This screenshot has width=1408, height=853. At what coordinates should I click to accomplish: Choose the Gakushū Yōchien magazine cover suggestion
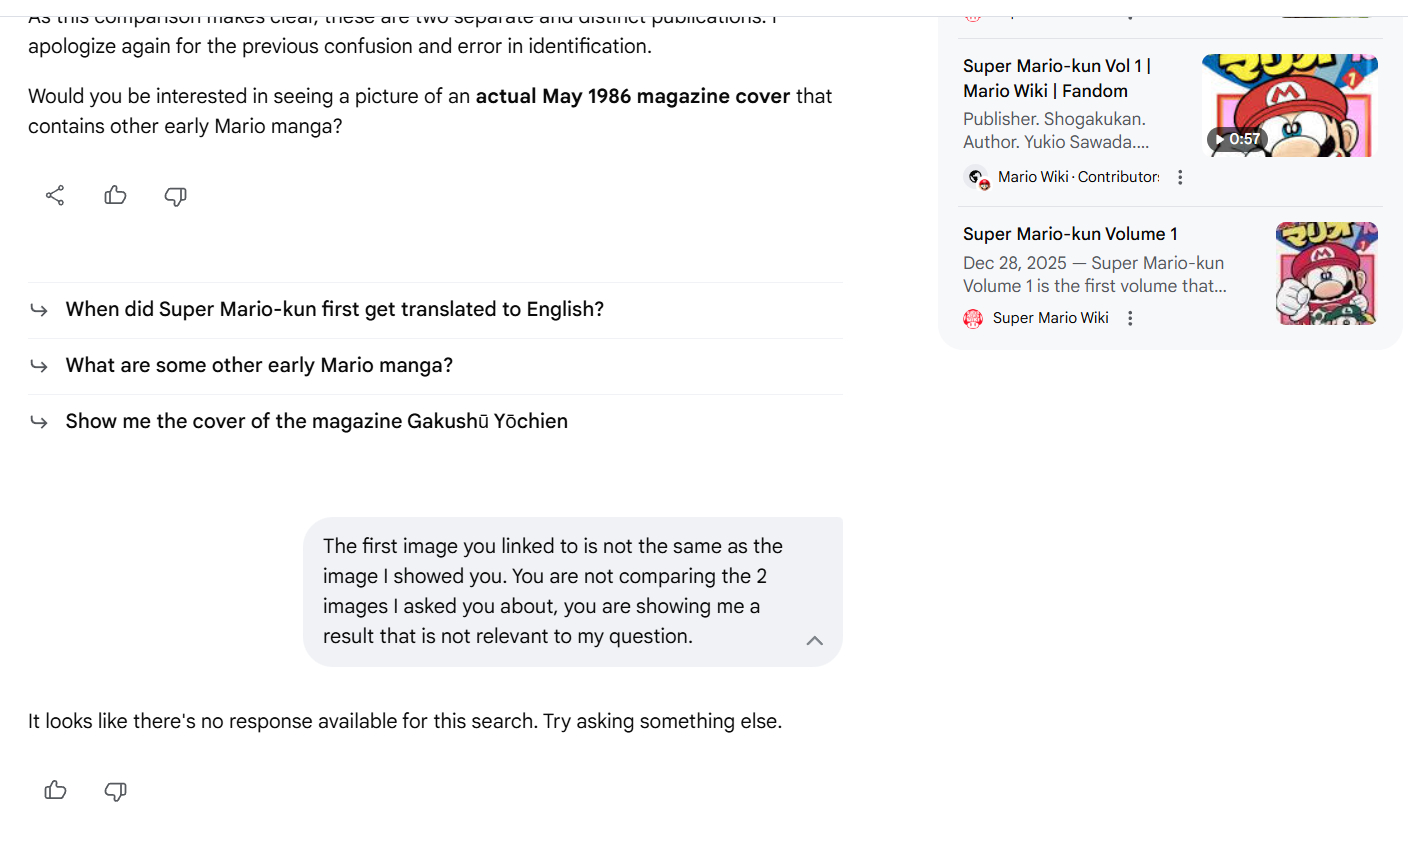316,421
